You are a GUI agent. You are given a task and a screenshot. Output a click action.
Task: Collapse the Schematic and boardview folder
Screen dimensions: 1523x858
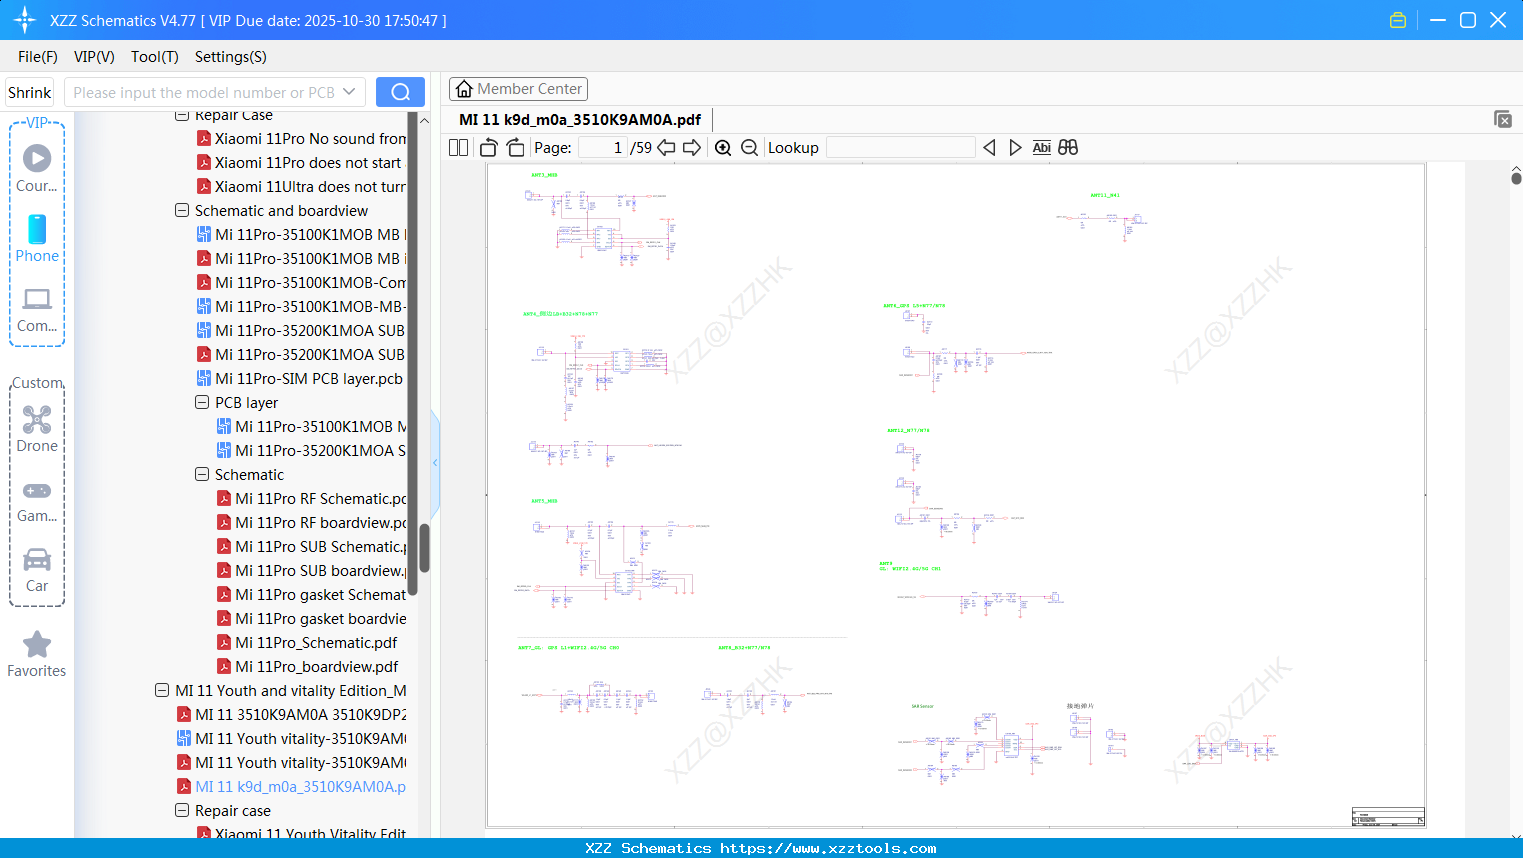182,211
